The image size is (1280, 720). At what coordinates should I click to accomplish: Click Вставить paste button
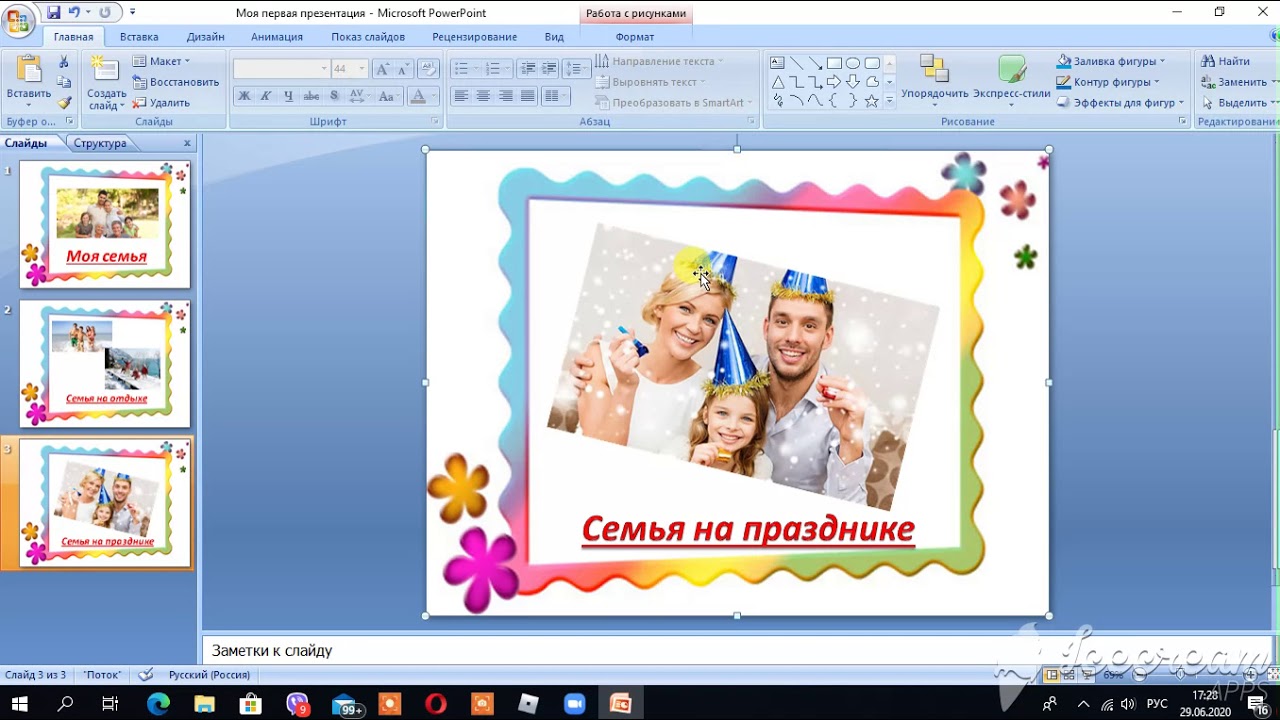(x=29, y=82)
